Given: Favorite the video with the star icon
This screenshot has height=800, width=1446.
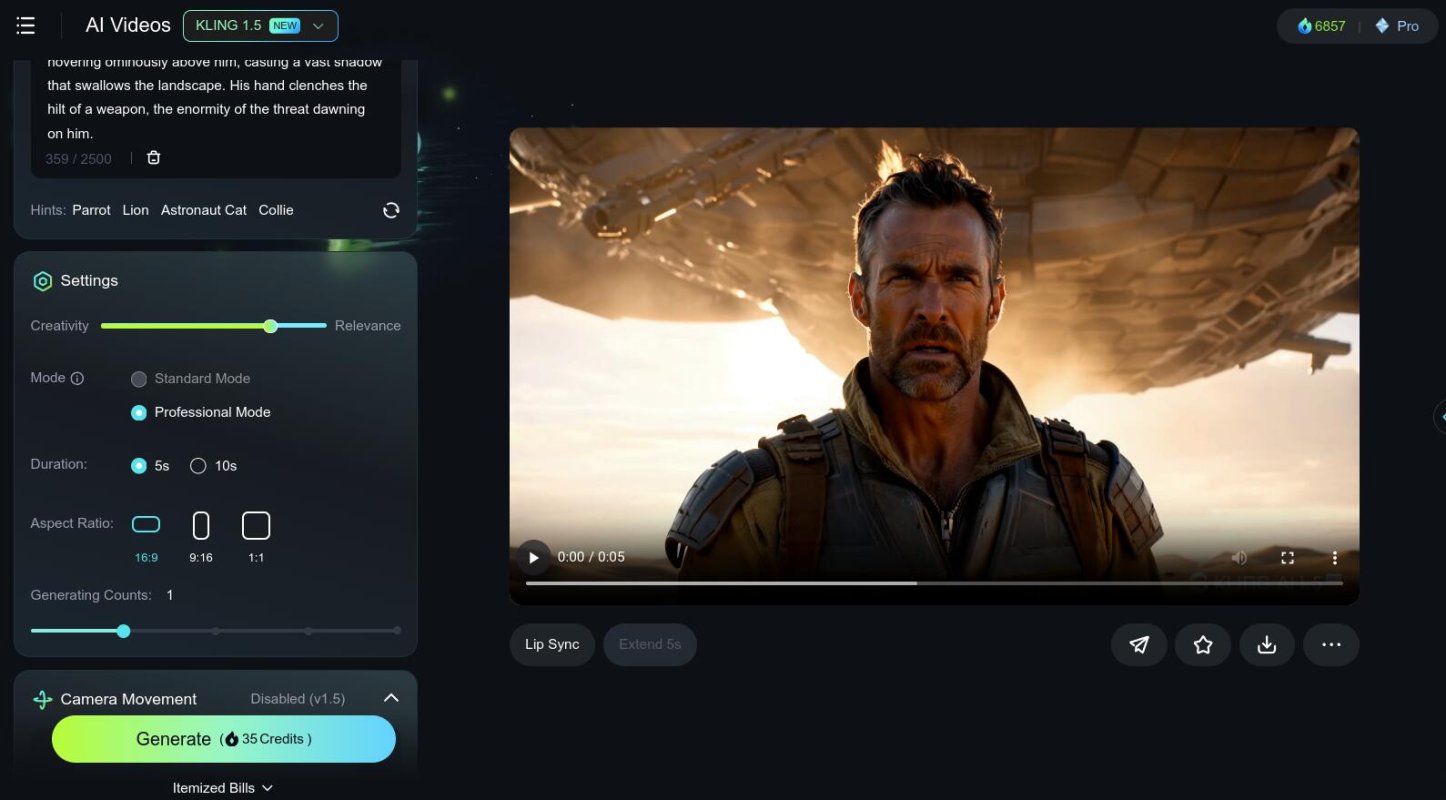Looking at the screenshot, I should (1203, 645).
